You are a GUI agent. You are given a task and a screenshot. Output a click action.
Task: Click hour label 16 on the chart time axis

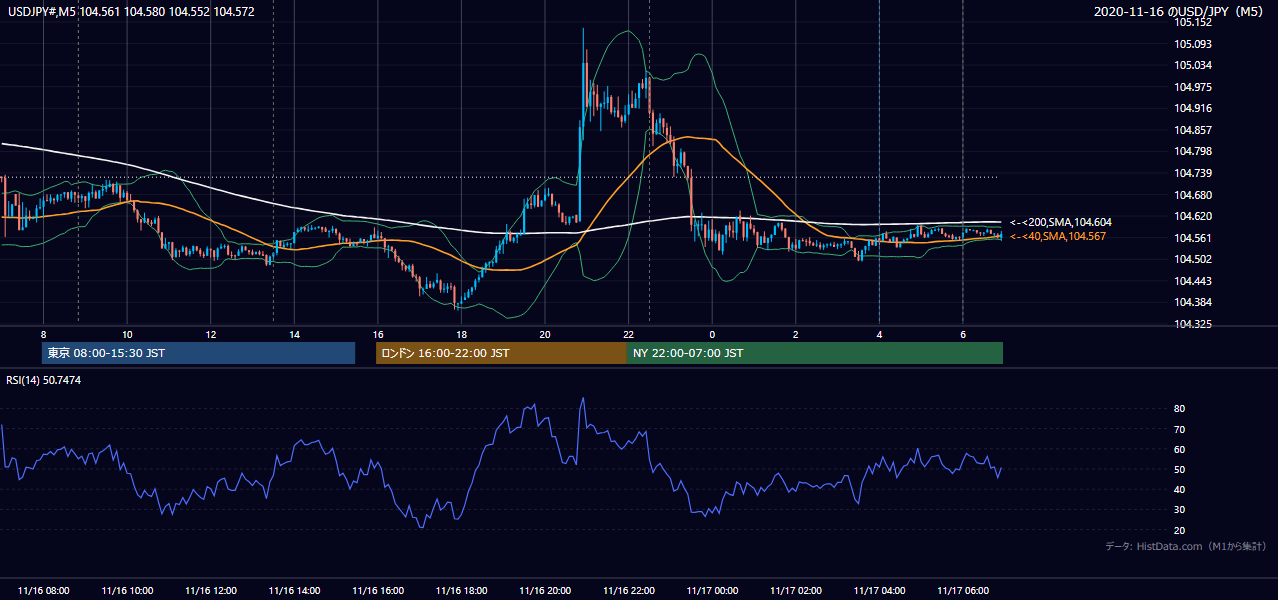pos(378,334)
